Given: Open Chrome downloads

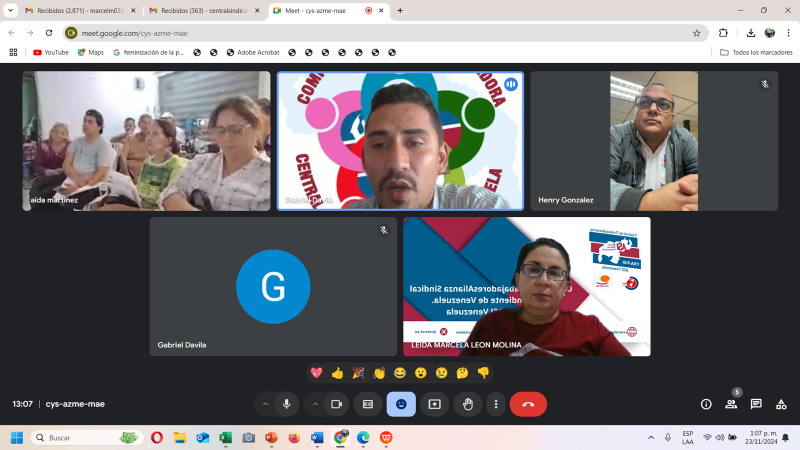Looking at the screenshot, I should click(x=751, y=33).
